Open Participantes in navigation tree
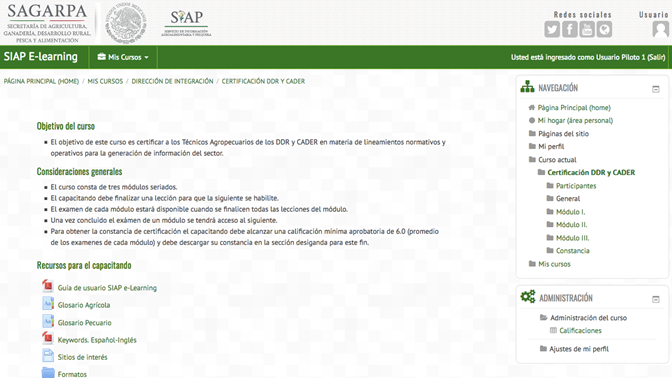672x378 pixels. [x=576, y=186]
